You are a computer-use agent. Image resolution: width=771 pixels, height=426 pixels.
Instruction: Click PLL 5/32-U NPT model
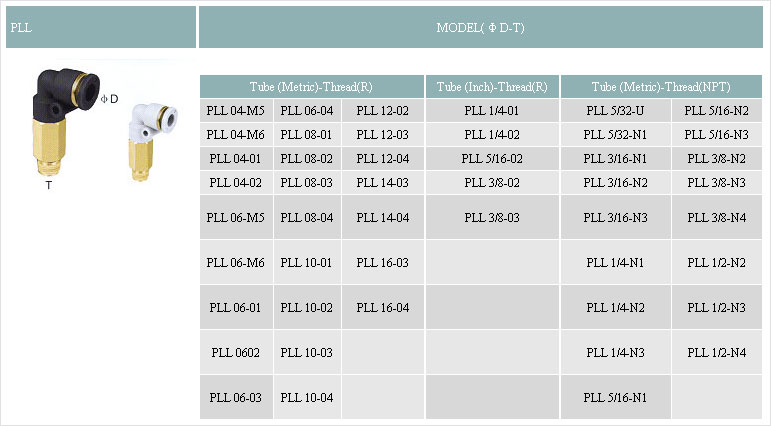click(615, 111)
